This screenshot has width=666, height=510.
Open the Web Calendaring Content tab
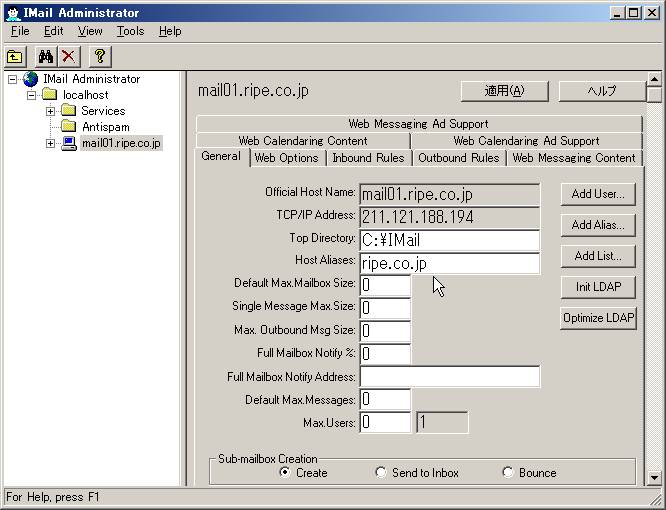(303, 141)
